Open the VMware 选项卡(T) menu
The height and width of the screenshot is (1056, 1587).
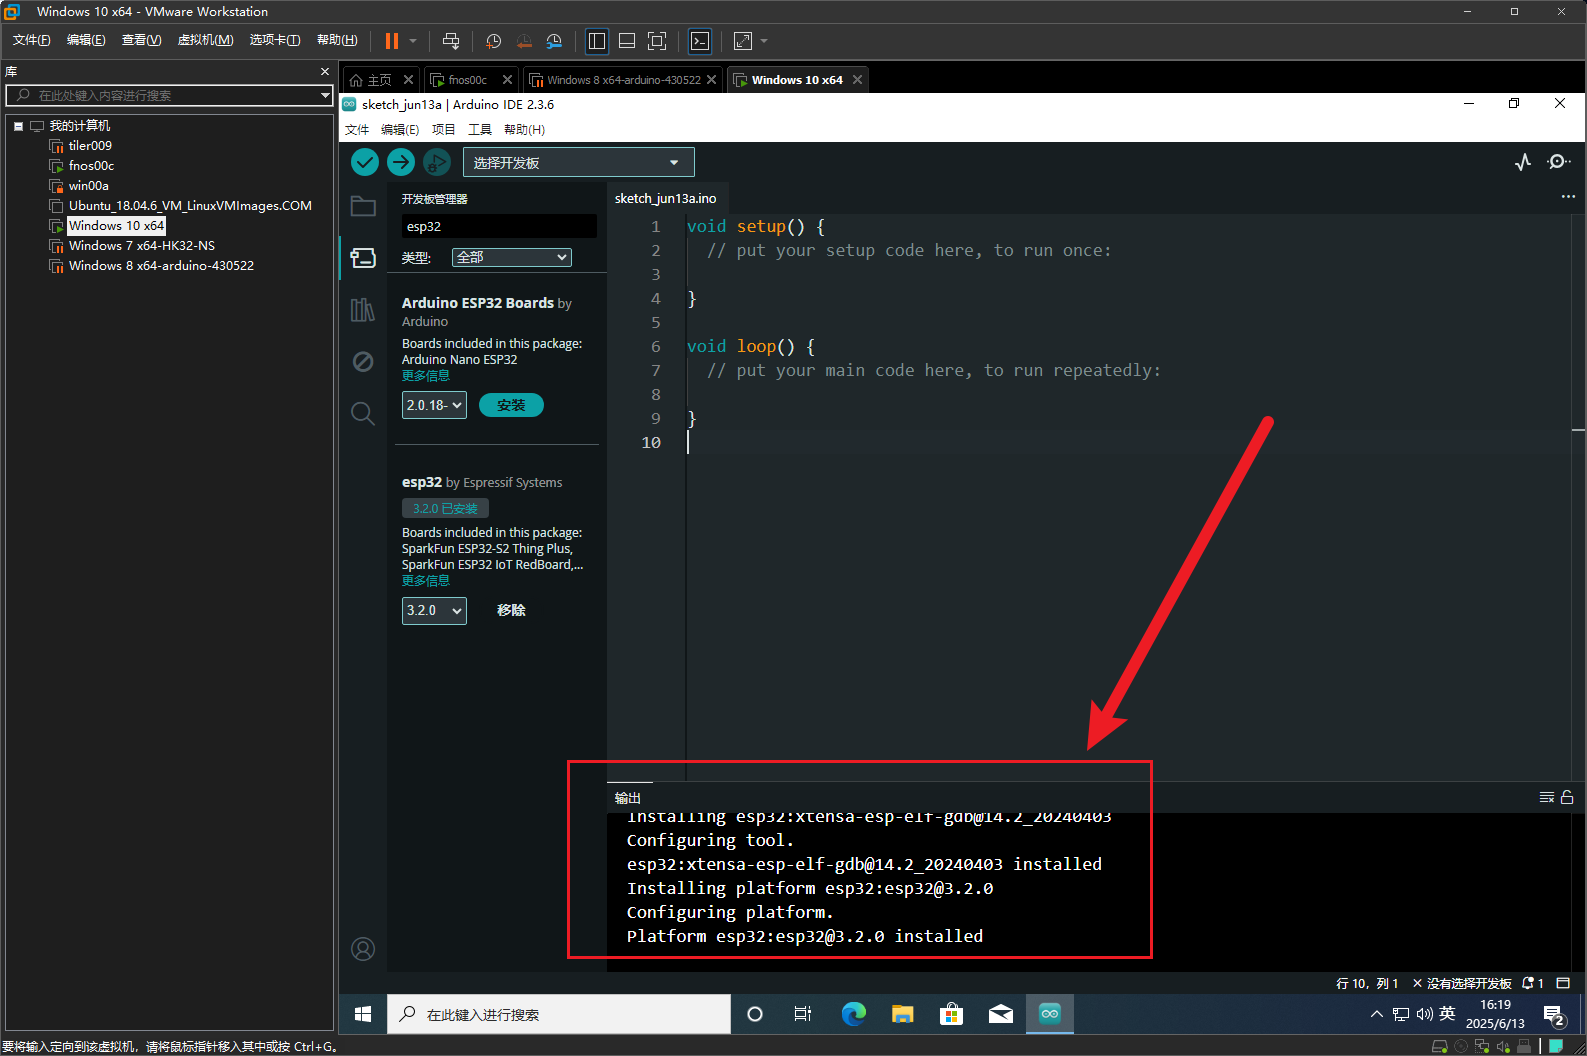[275, 40]
